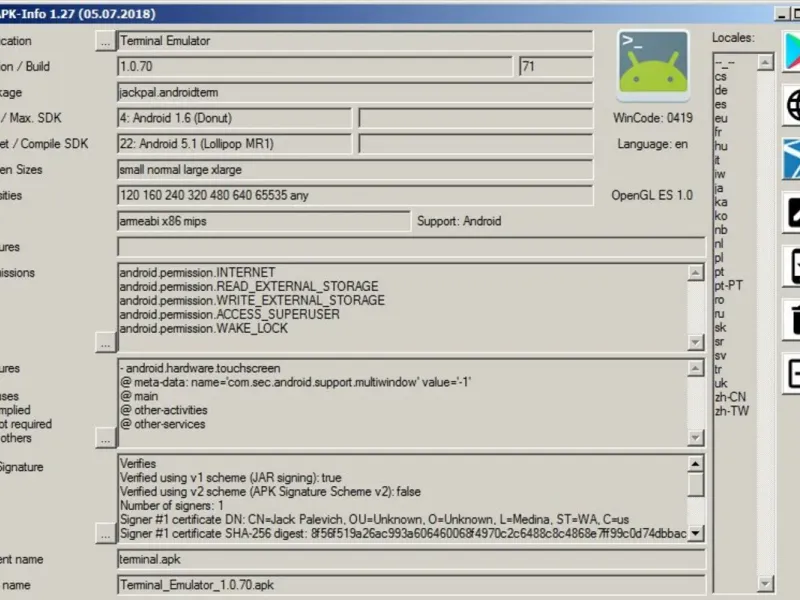This screenshot has height=600, width=800.
Task: Click the Signature box scrollbar thumb
Action: [x=695, y=485]
